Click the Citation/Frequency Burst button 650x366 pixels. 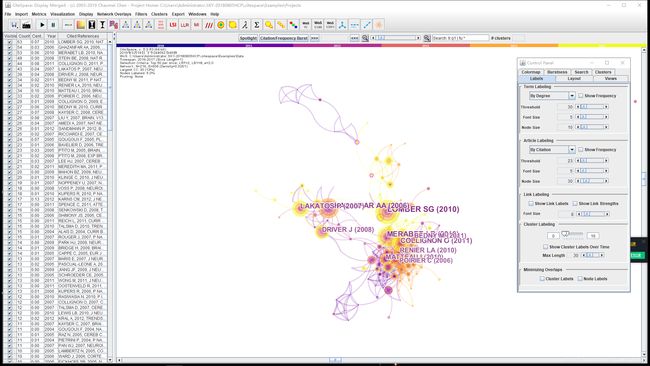(284, 38)
